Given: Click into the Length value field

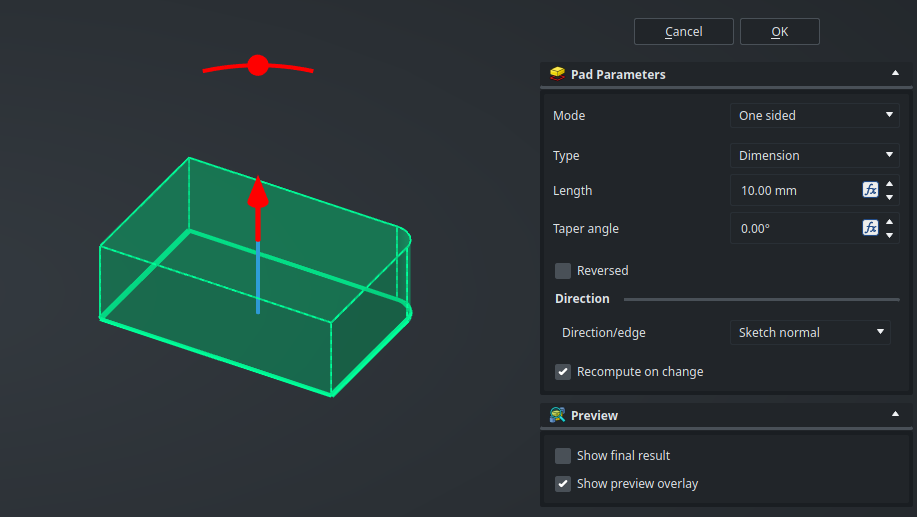Looking at the screenshot, I should [x=795, y=190].
